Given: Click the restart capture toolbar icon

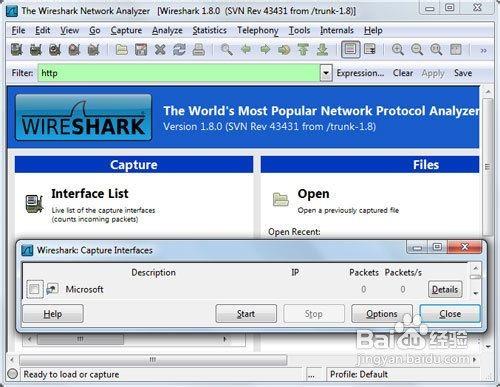Looking at the screenshot, I should click(94, 50).
